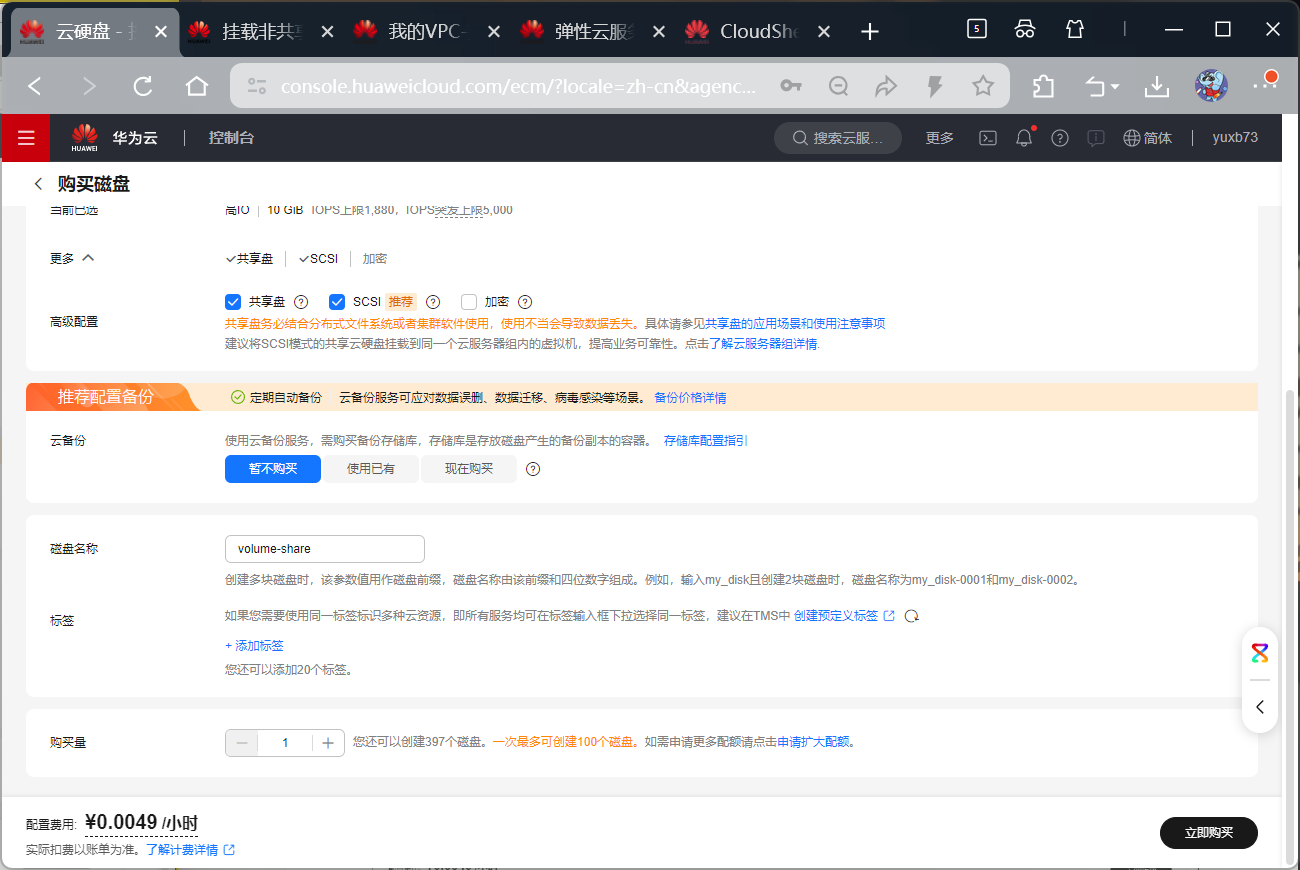
Task: Click the saved password key icon
Action: coord(791,86)
